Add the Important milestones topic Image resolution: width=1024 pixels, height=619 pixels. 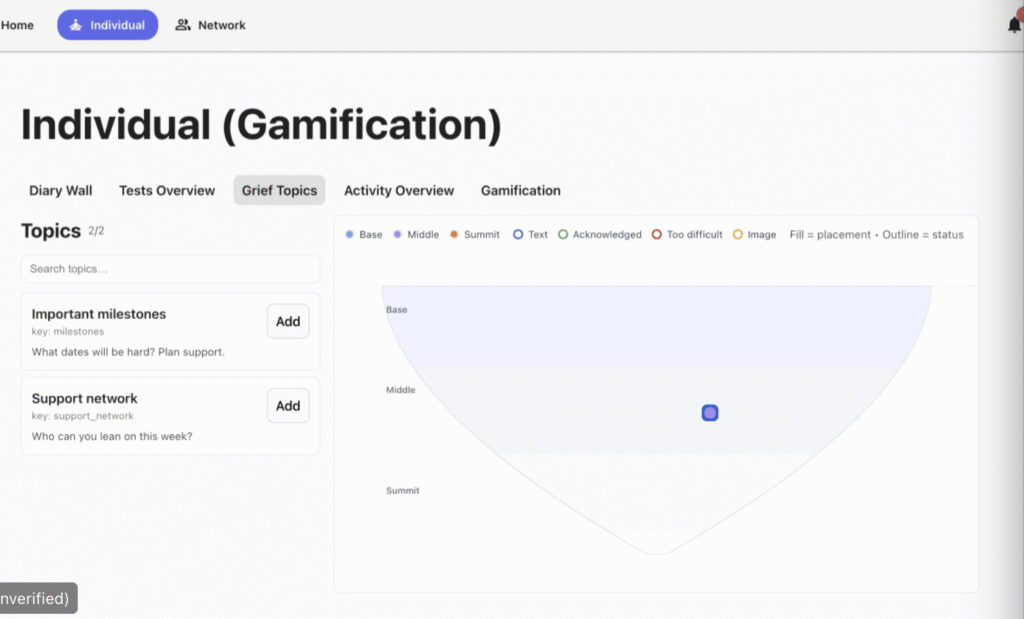click(x=288, y=321)
